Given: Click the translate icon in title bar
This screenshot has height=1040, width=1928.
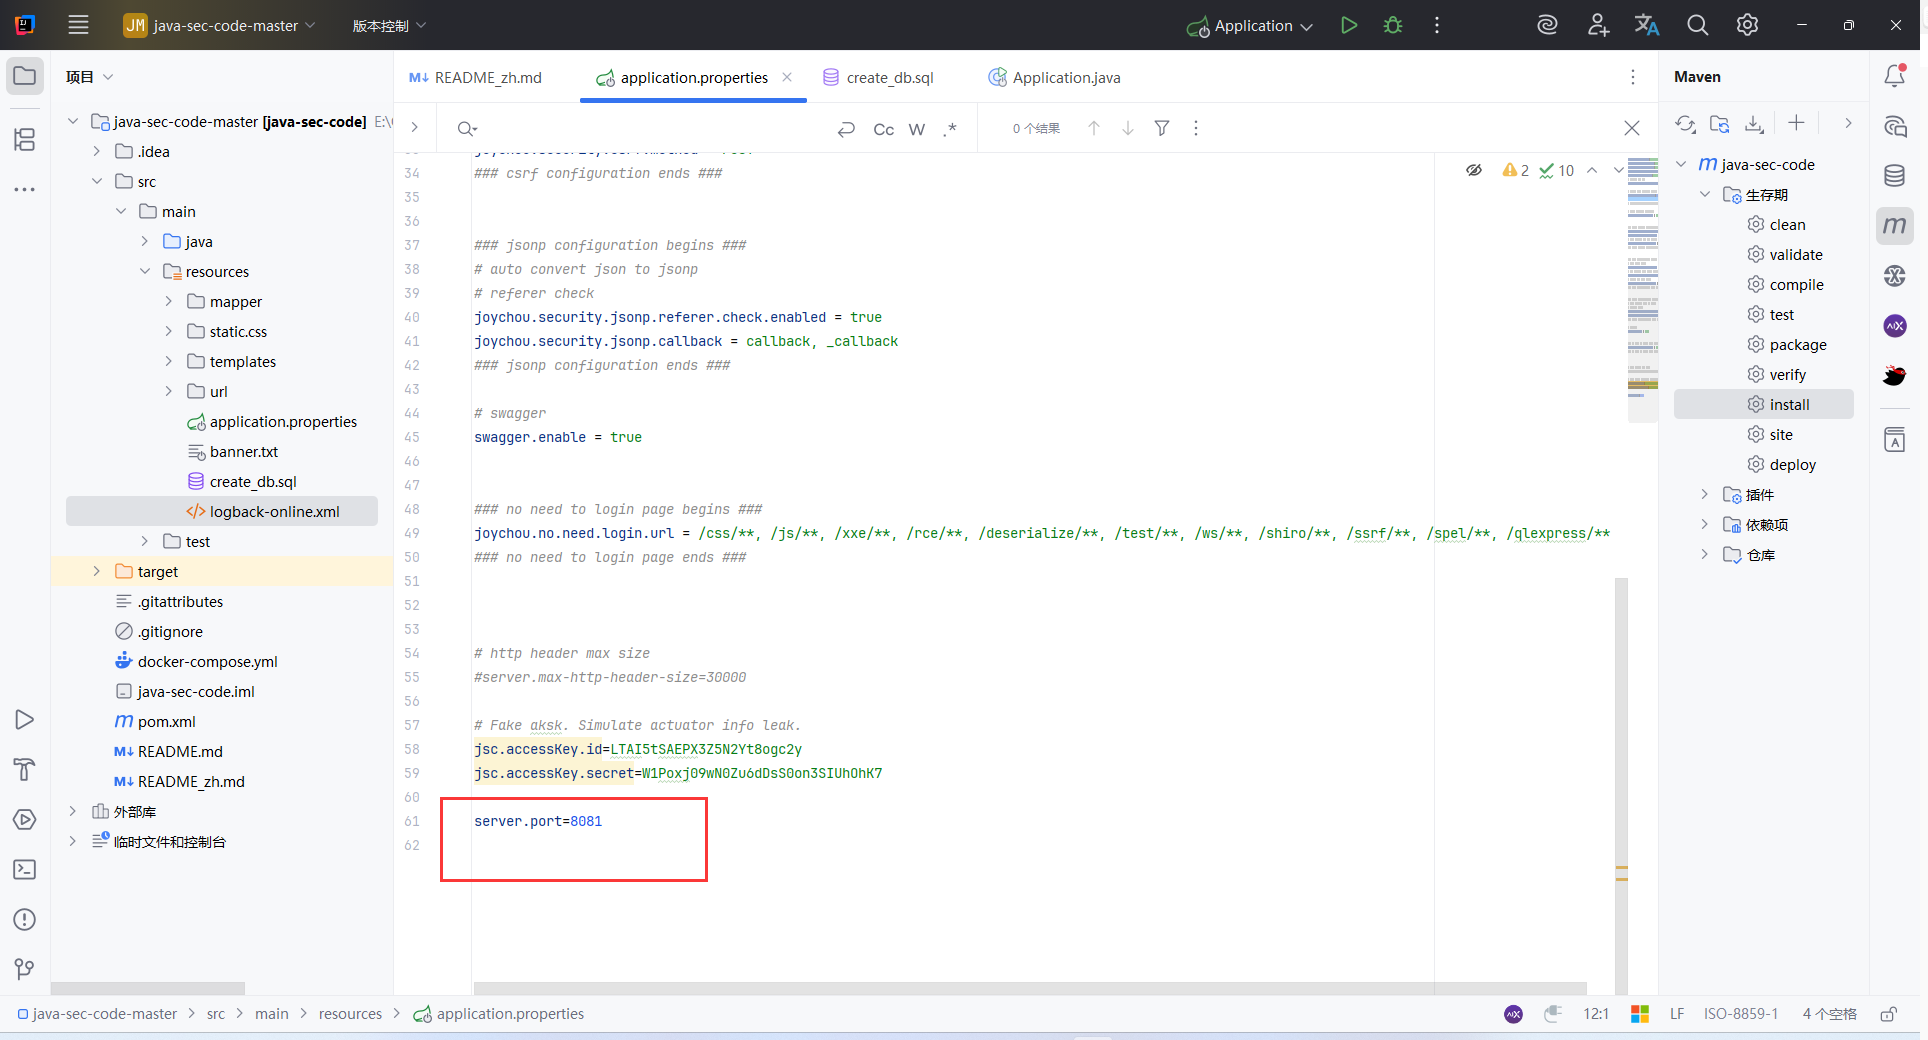Looking at the screenshot, I should point(1647,25).
